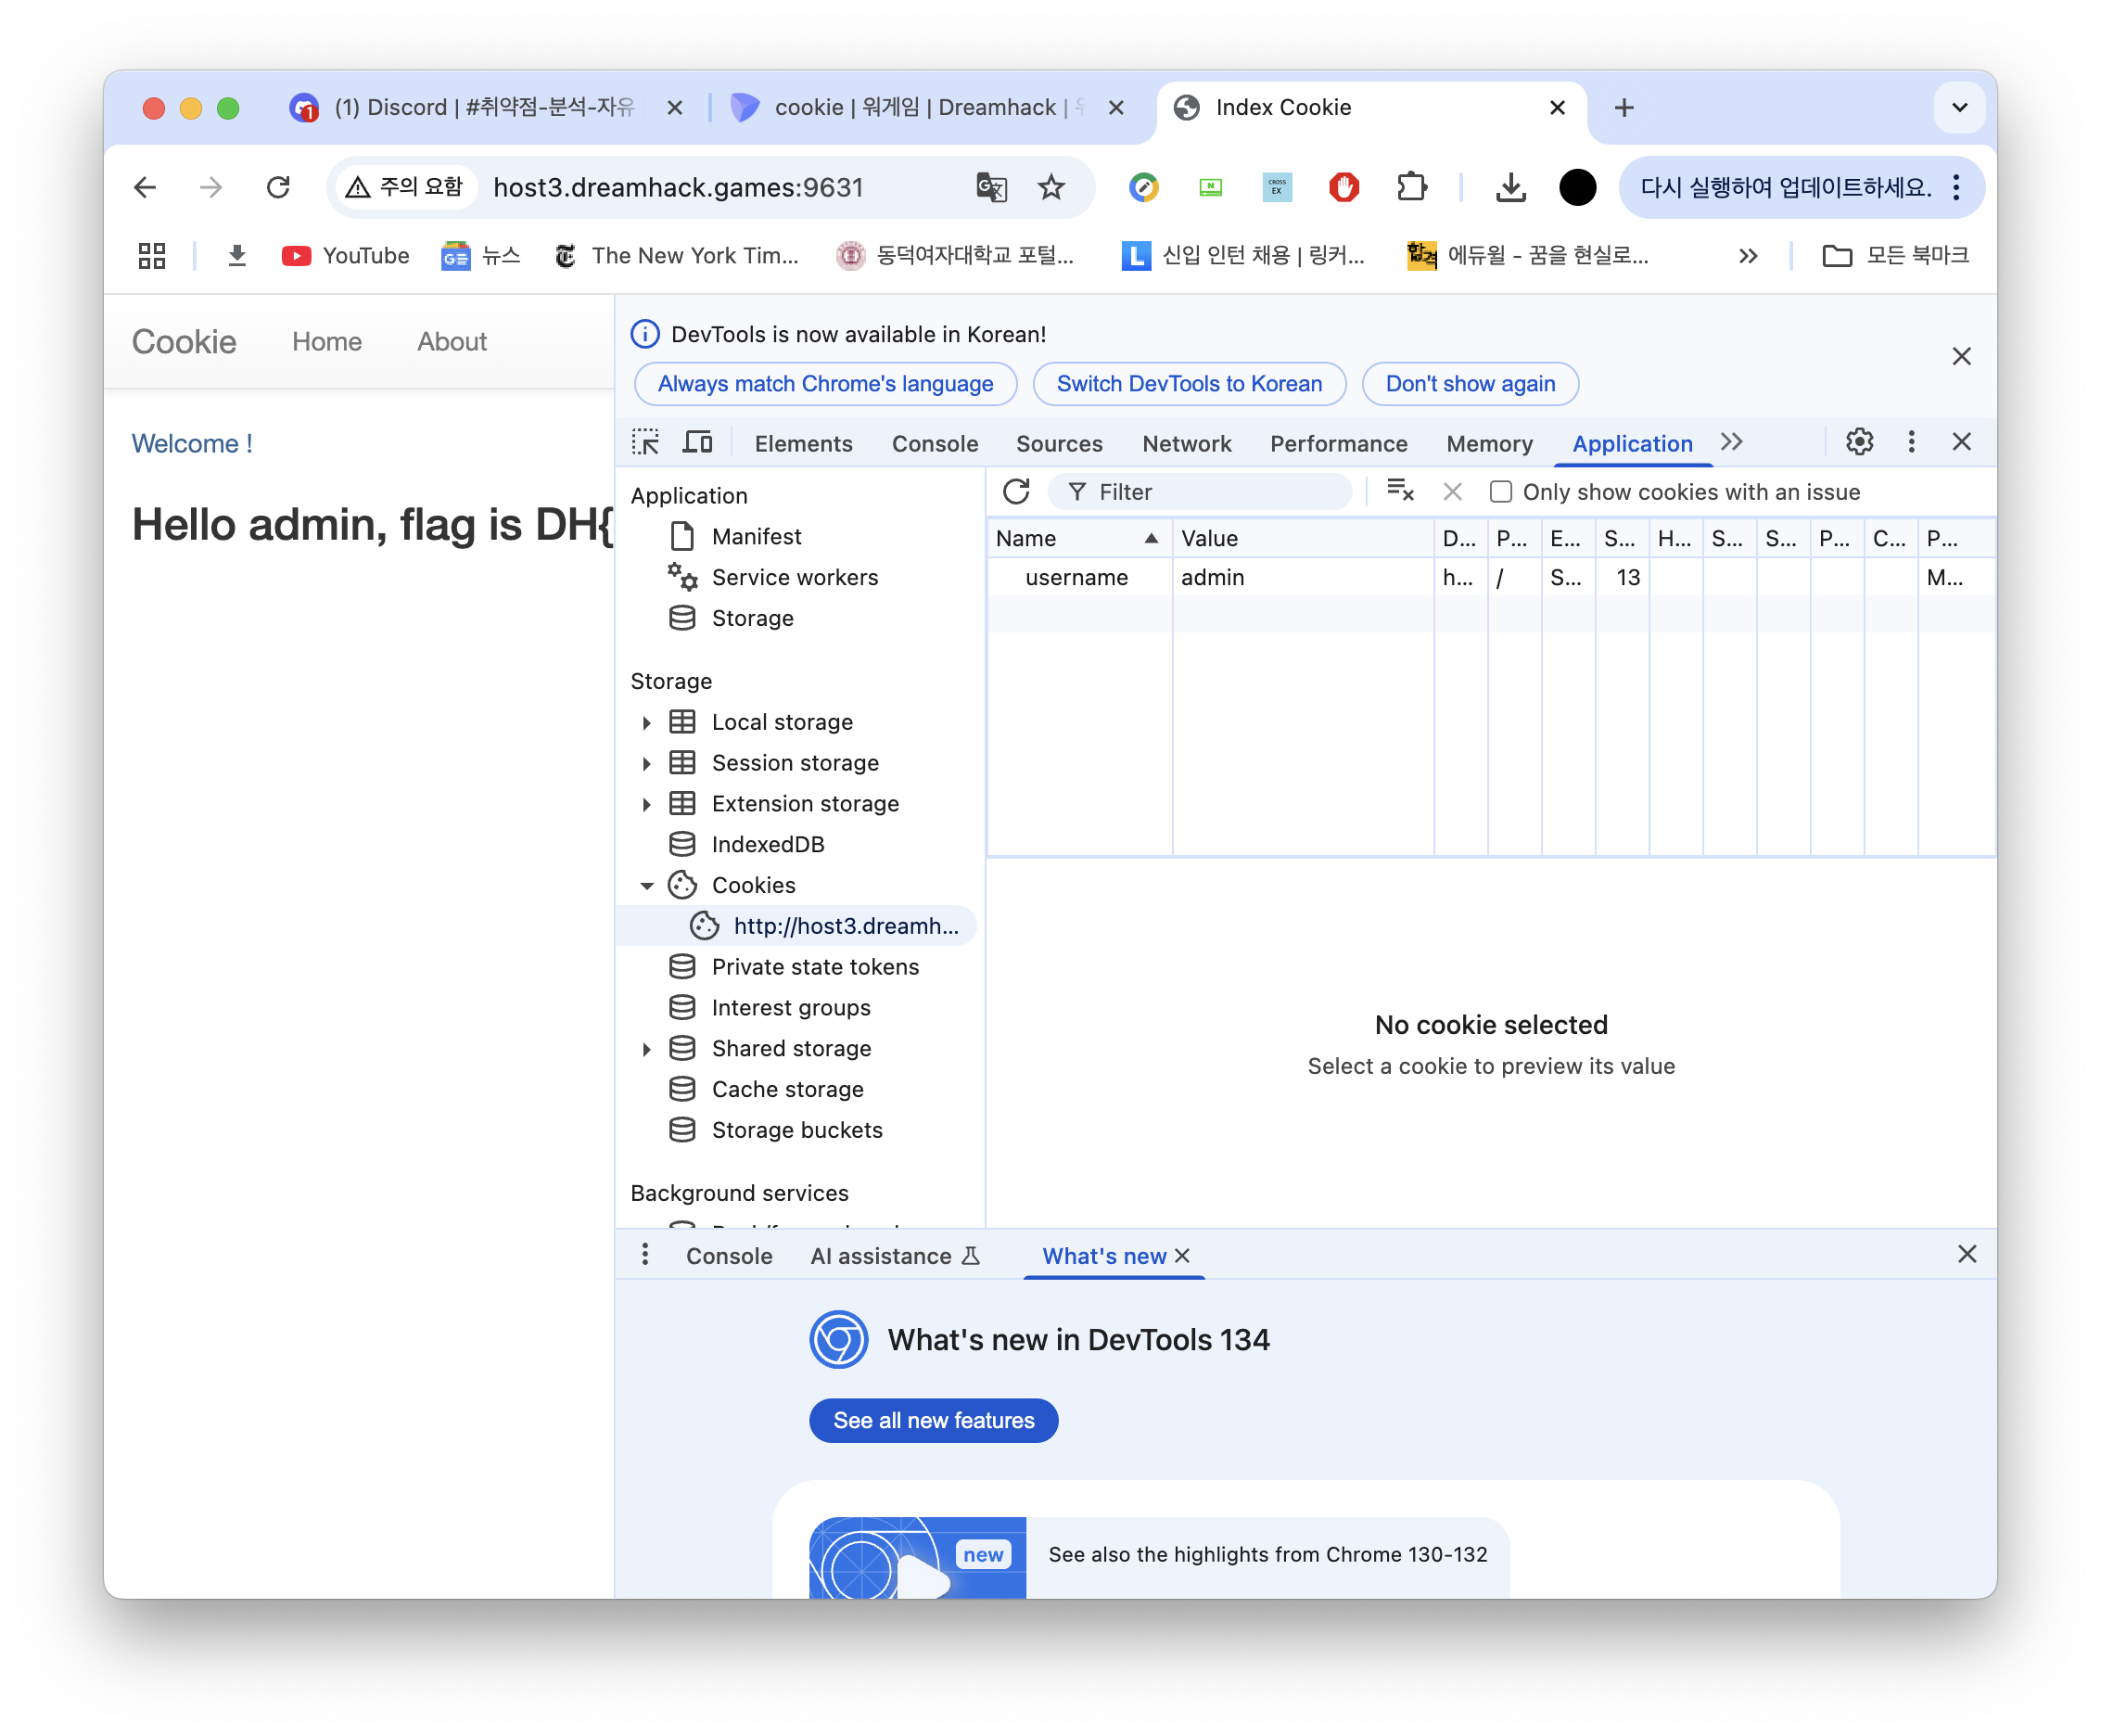The height and width of the screenshot is (1736, 2101).
Task: Switch to the Network tab
Action: (x=1186, y=443)
